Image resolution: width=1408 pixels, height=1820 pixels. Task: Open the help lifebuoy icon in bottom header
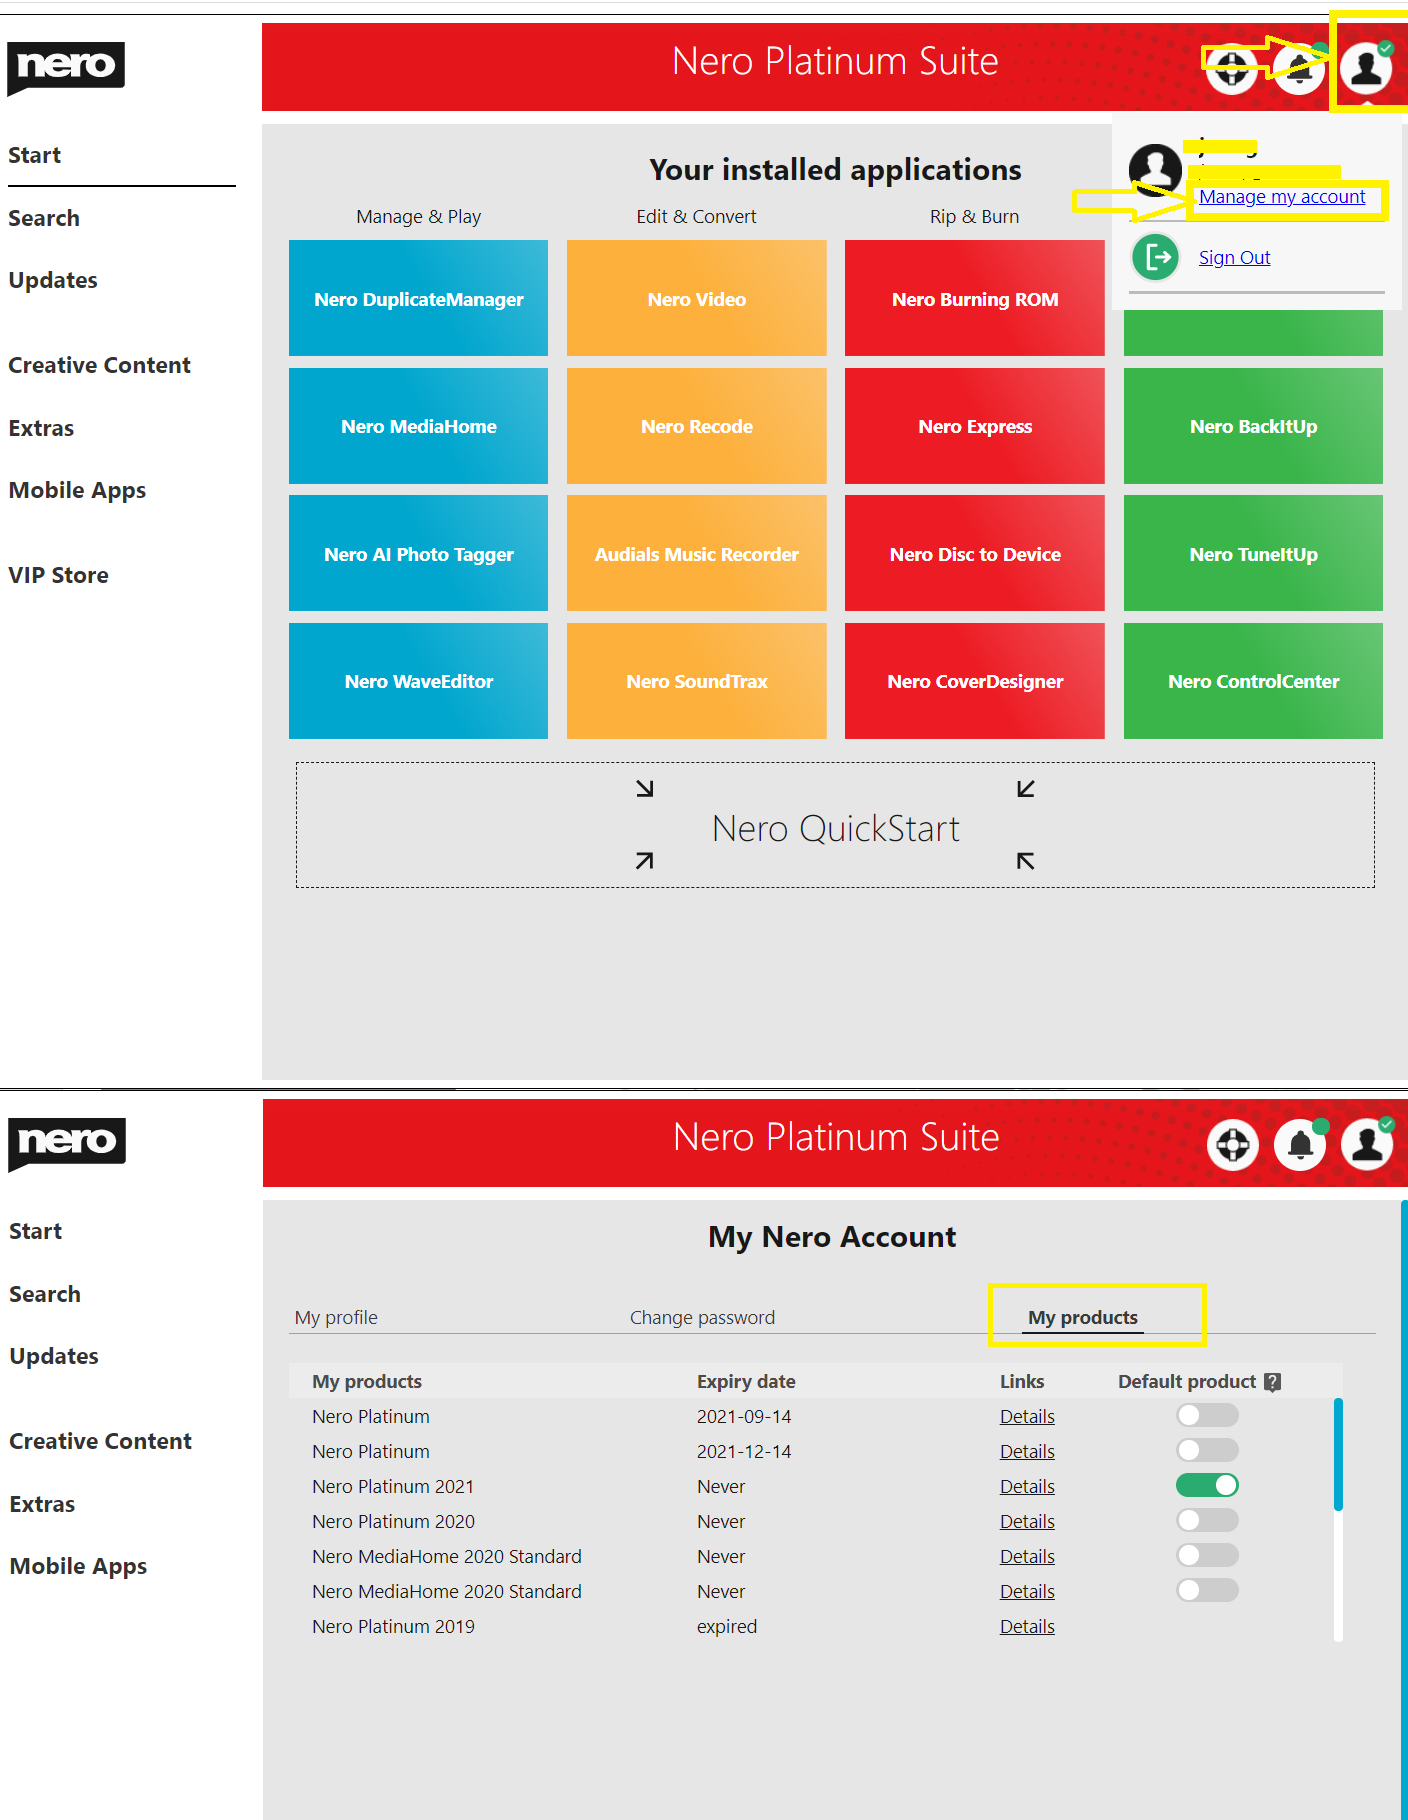(x=1233, y=1144)
